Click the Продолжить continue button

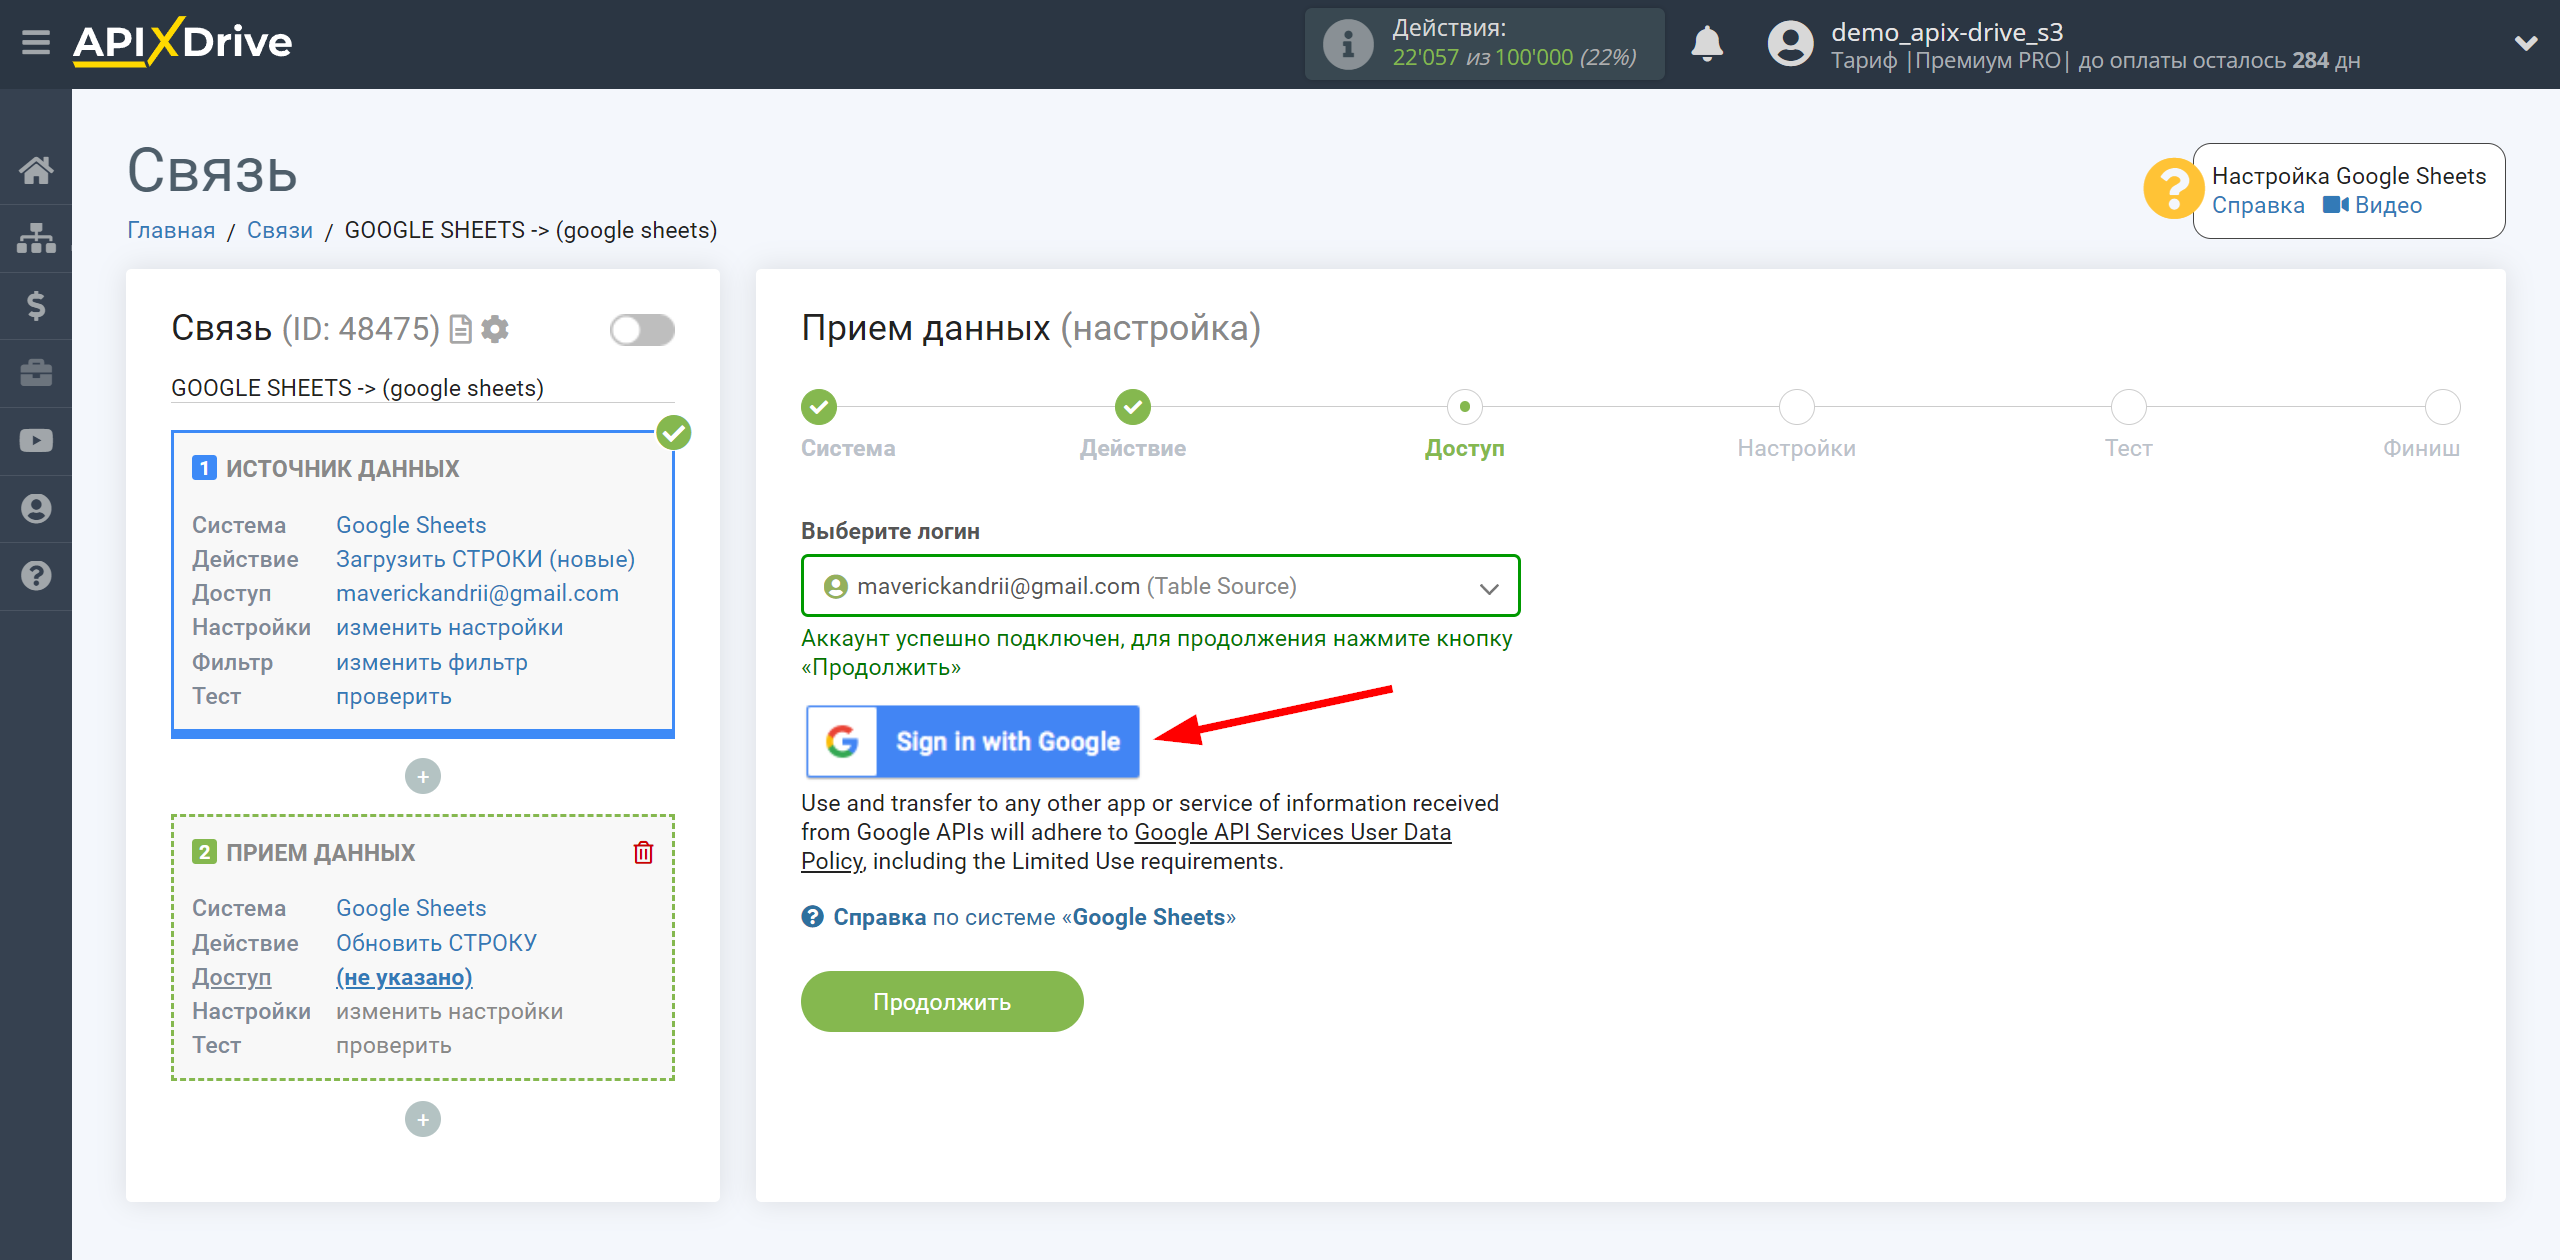pyautogui.click(x=944, y=1000)
